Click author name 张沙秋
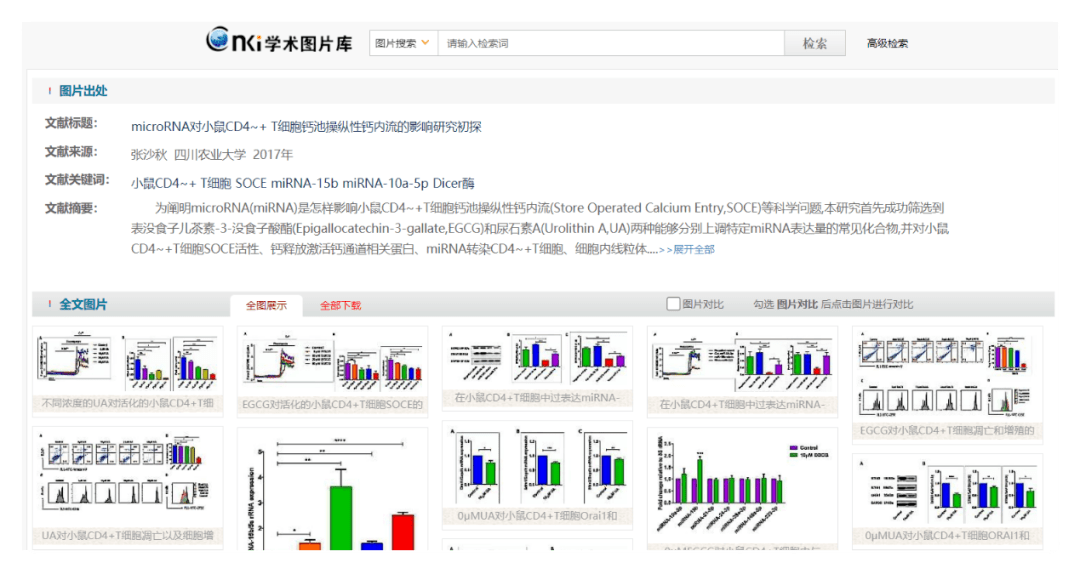This screenshot has height=574, width=1080. point(149,154)
